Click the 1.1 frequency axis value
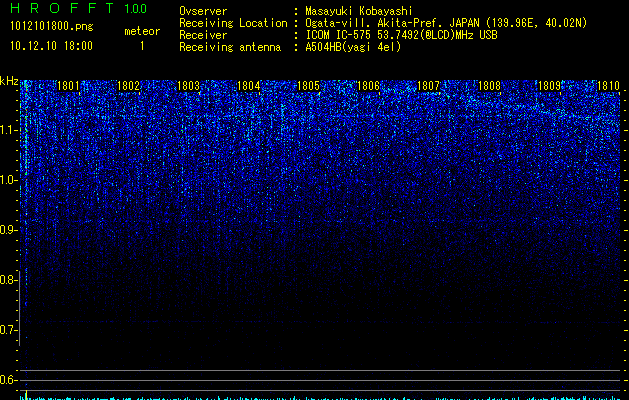The height and width of the screenshot is (400, 629). (x=8, y=130)
